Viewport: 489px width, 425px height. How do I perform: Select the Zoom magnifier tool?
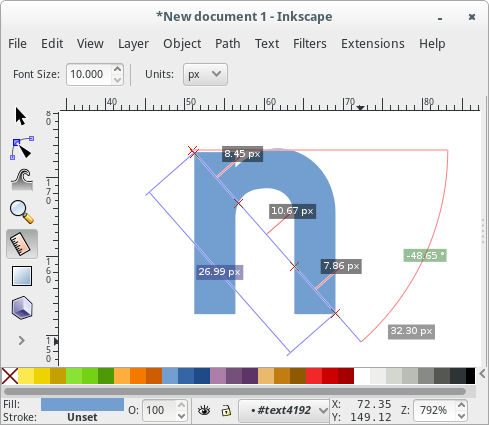point(22,212)
